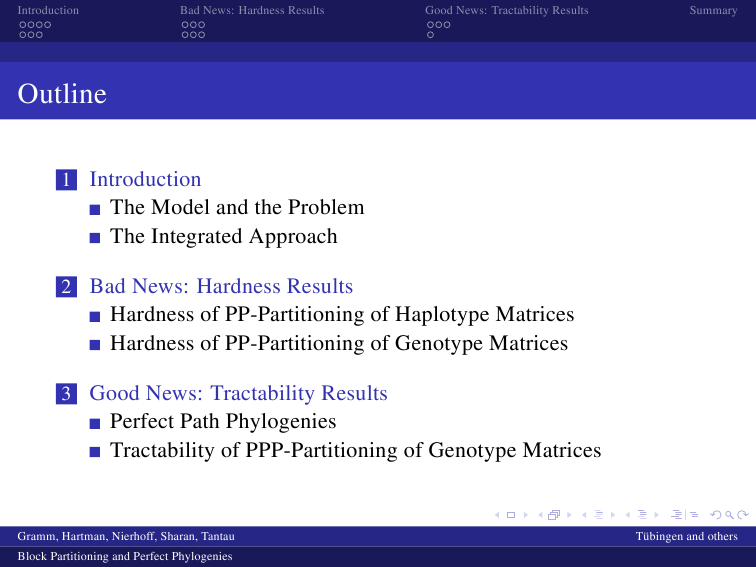Click fourth circle in Introduction's top row
Screen dimensions: 756x567
(47, 25)
